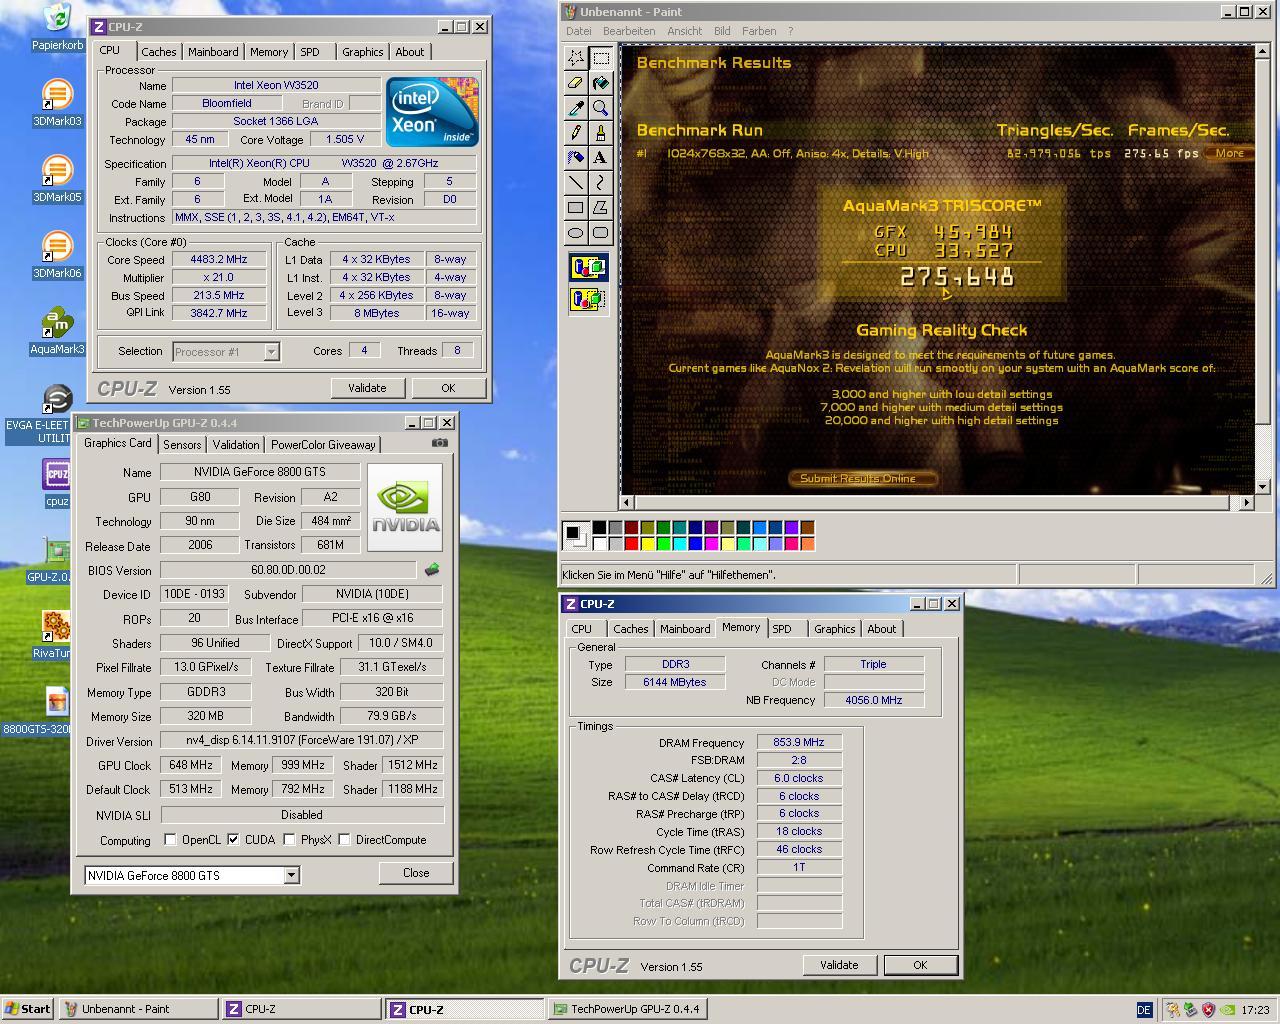Click the GPU-Z screenshot camera icon
This screenshot has height=1024, width=1280.
(439, 443)
